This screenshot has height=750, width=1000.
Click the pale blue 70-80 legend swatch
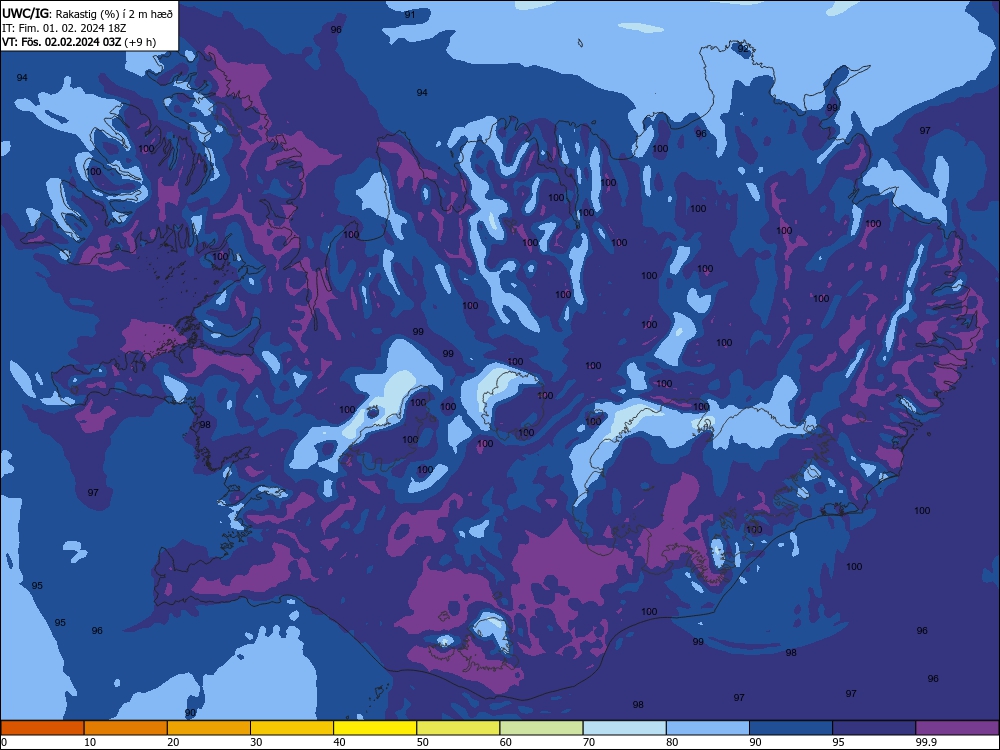click(624, 728)
